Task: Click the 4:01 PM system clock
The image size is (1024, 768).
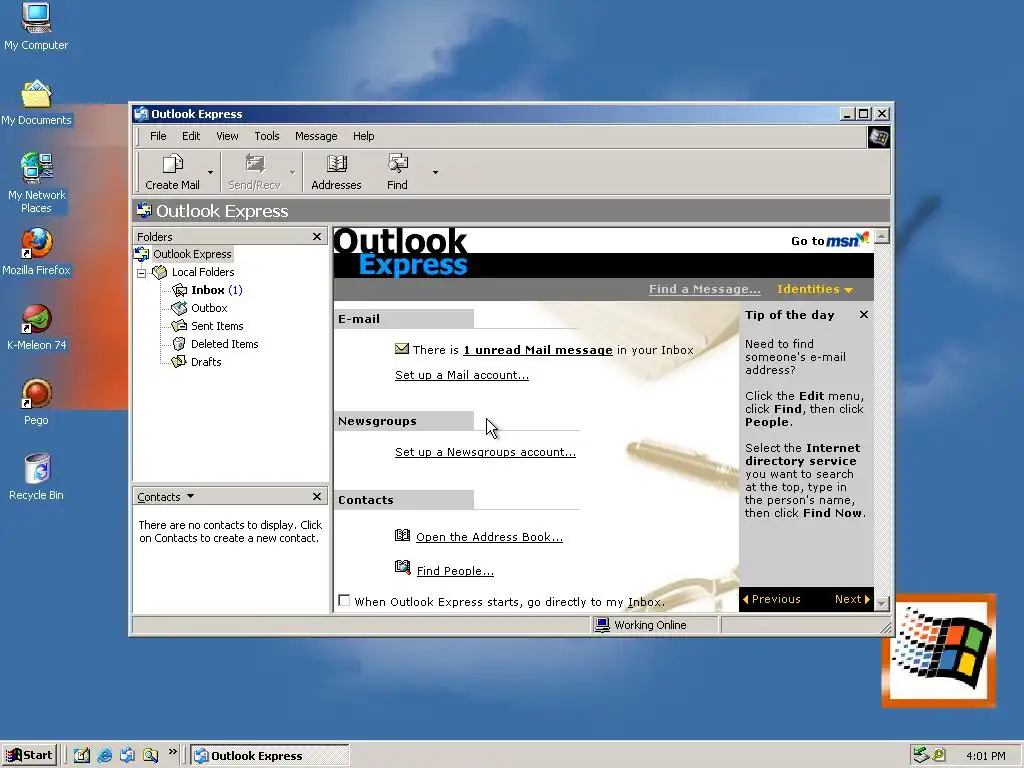Action: 985,756
